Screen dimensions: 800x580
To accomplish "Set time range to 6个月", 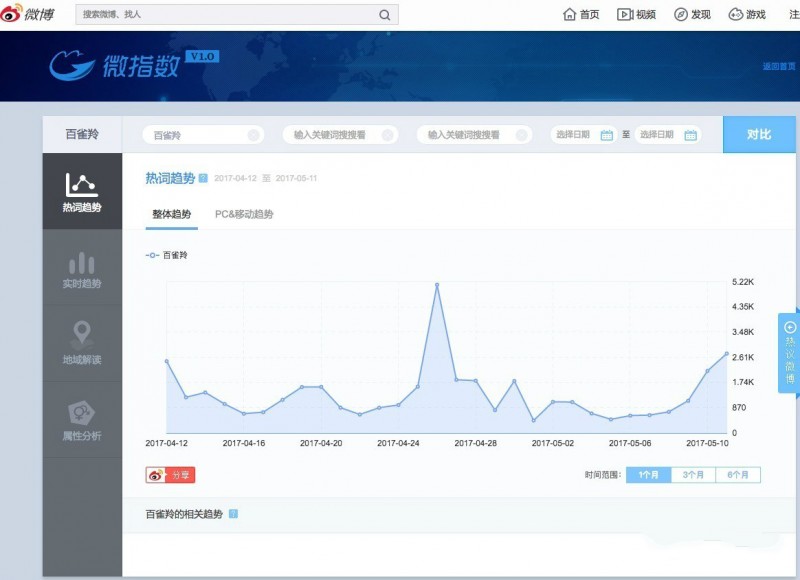I will [x=738, y=475].
